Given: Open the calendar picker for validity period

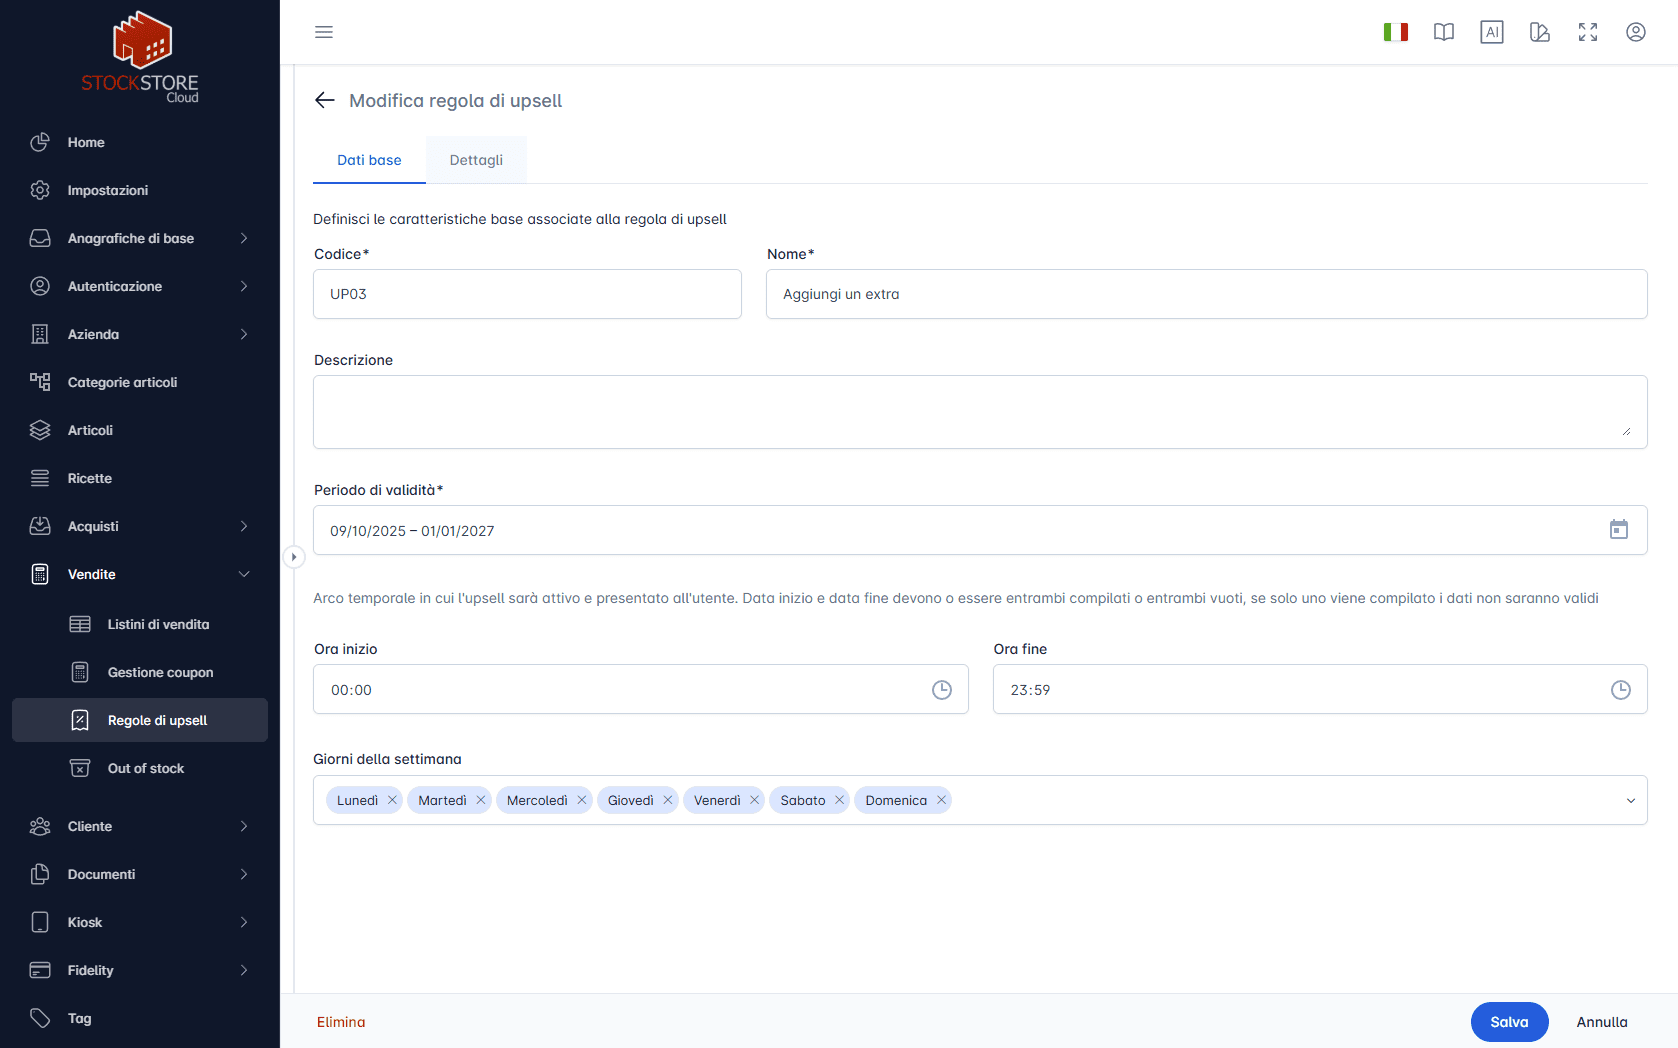Looking at the screenshot, I should [x=1618, y=530].
